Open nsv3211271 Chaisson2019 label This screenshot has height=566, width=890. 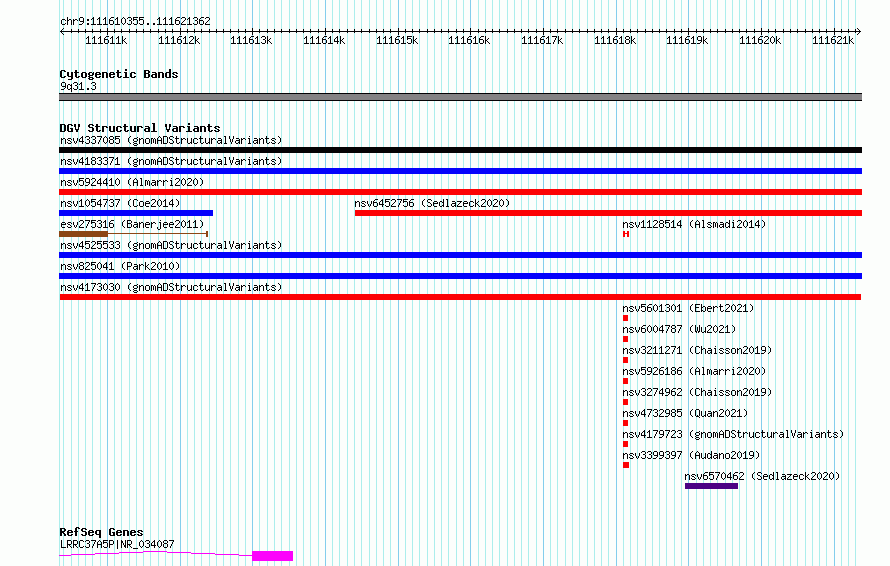point(697,350)
